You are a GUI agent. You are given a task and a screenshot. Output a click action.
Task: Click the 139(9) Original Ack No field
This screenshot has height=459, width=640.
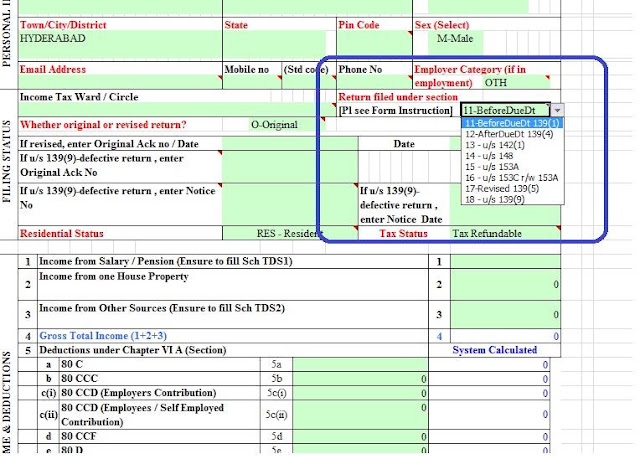(x=290, y=166)
